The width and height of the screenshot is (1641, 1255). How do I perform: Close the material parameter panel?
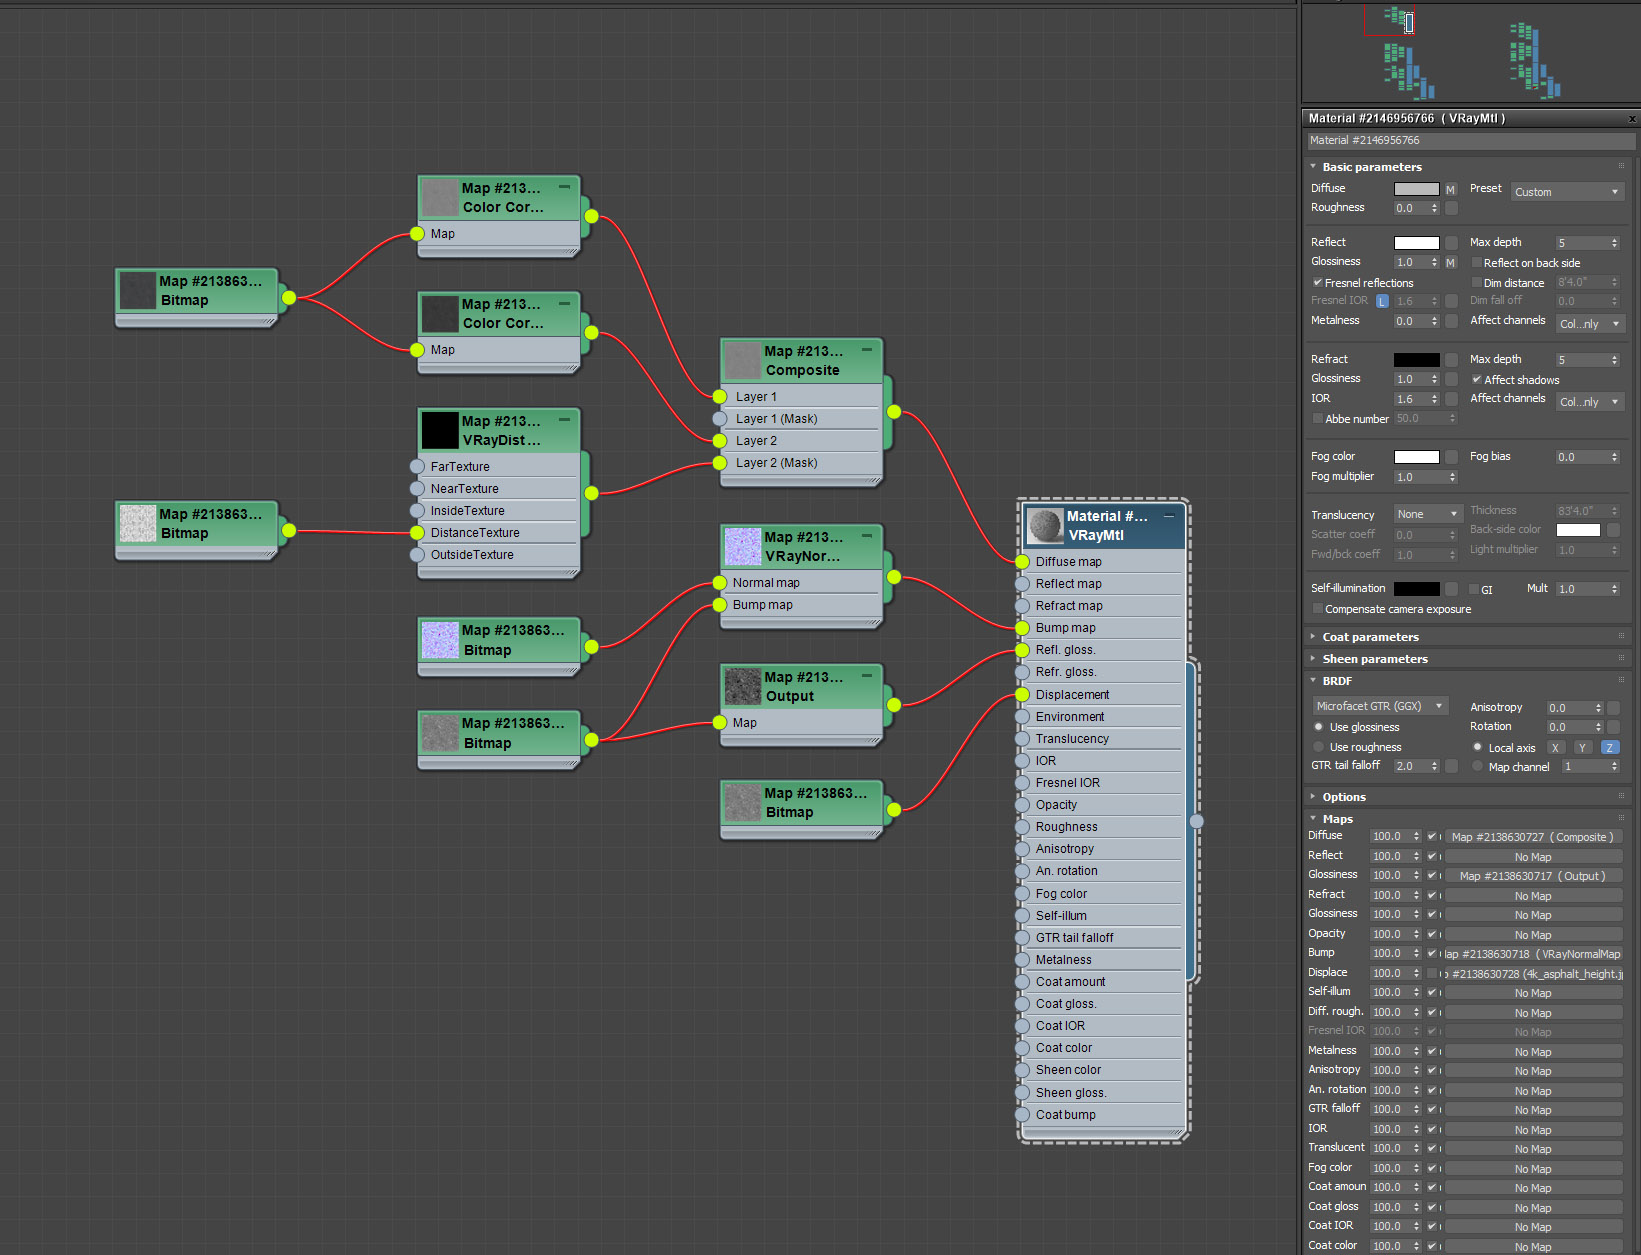point(1632,119)
